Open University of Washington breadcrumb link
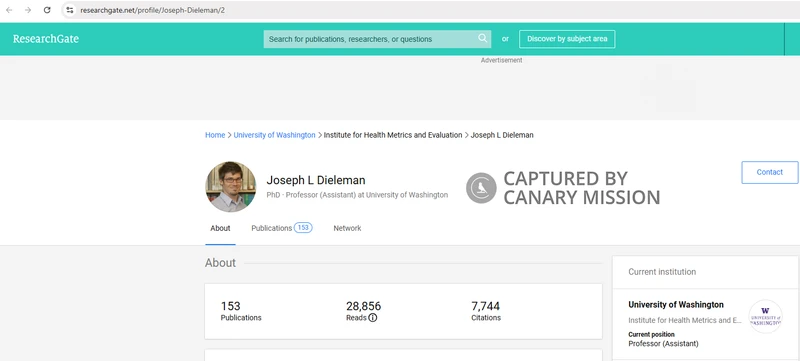This screenshot has width=800, height=361. [x=274, y=135]
